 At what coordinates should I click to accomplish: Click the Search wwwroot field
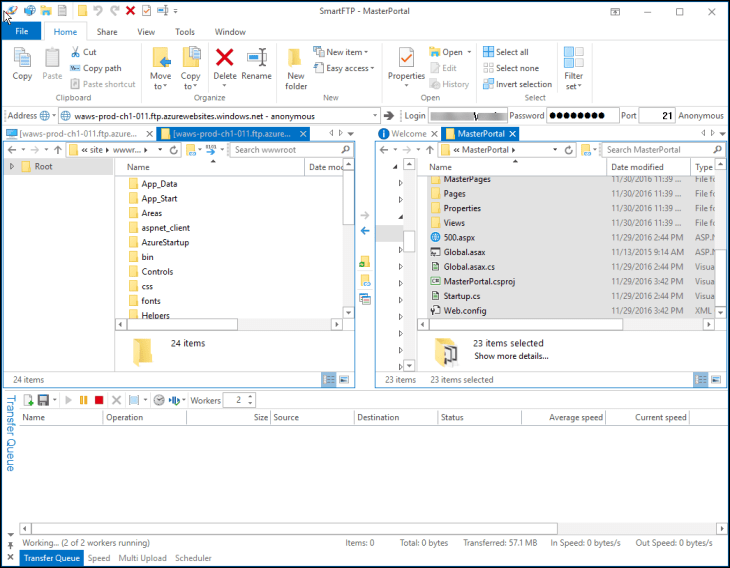click(291, 150)
